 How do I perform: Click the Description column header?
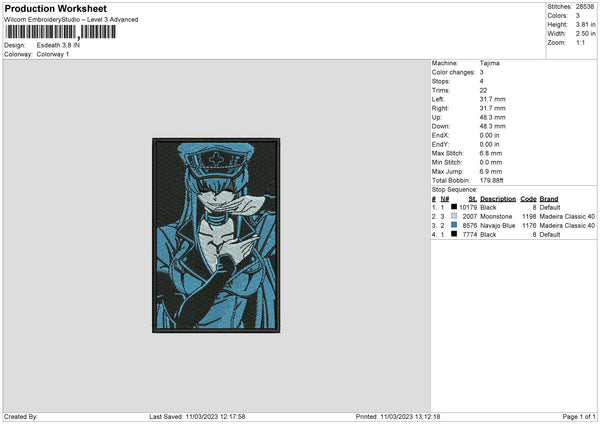(x=498, y=199)
